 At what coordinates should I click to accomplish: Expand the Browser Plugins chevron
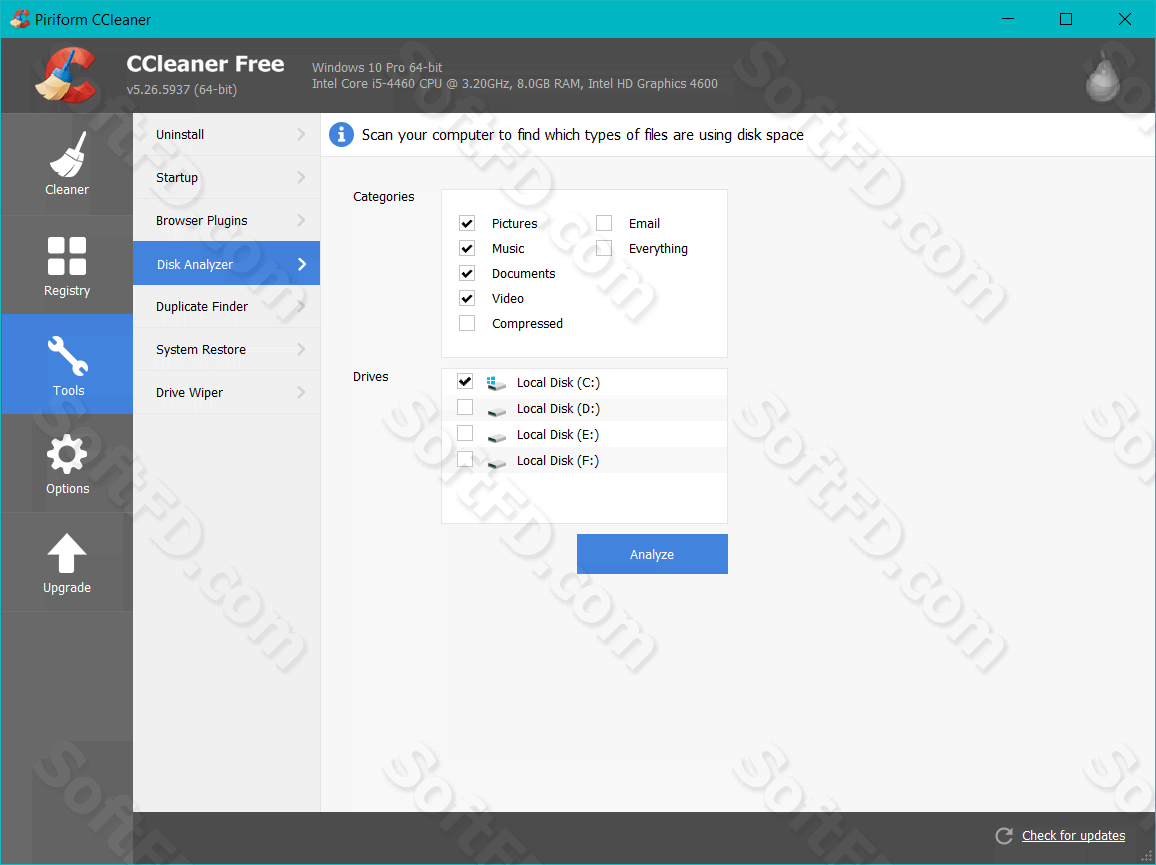coord(301,220)
